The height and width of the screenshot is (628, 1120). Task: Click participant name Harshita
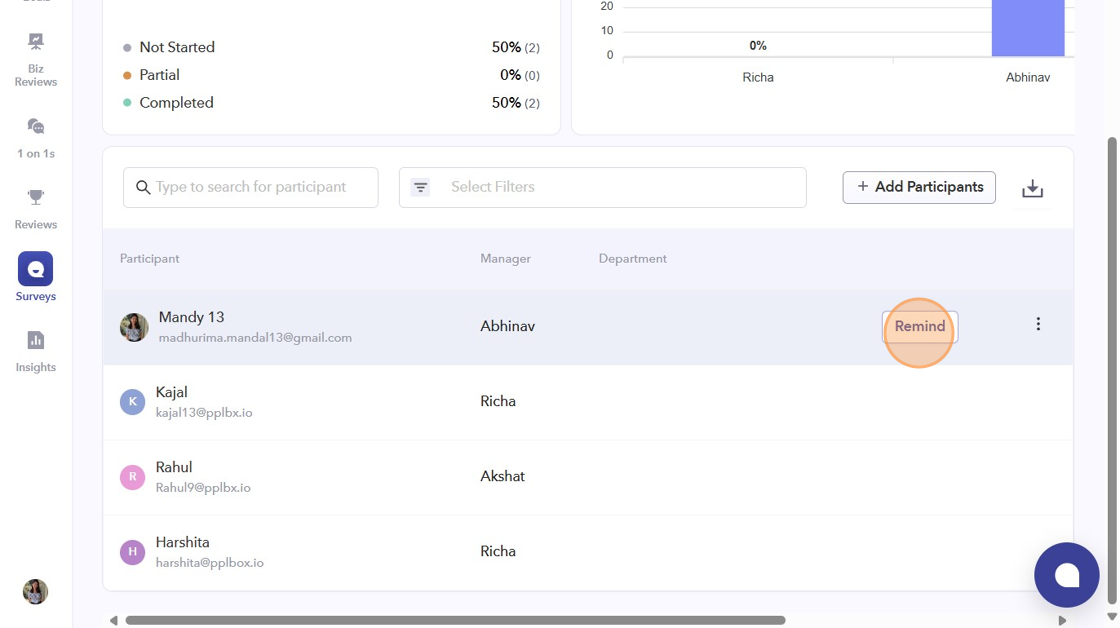point(182,542)
